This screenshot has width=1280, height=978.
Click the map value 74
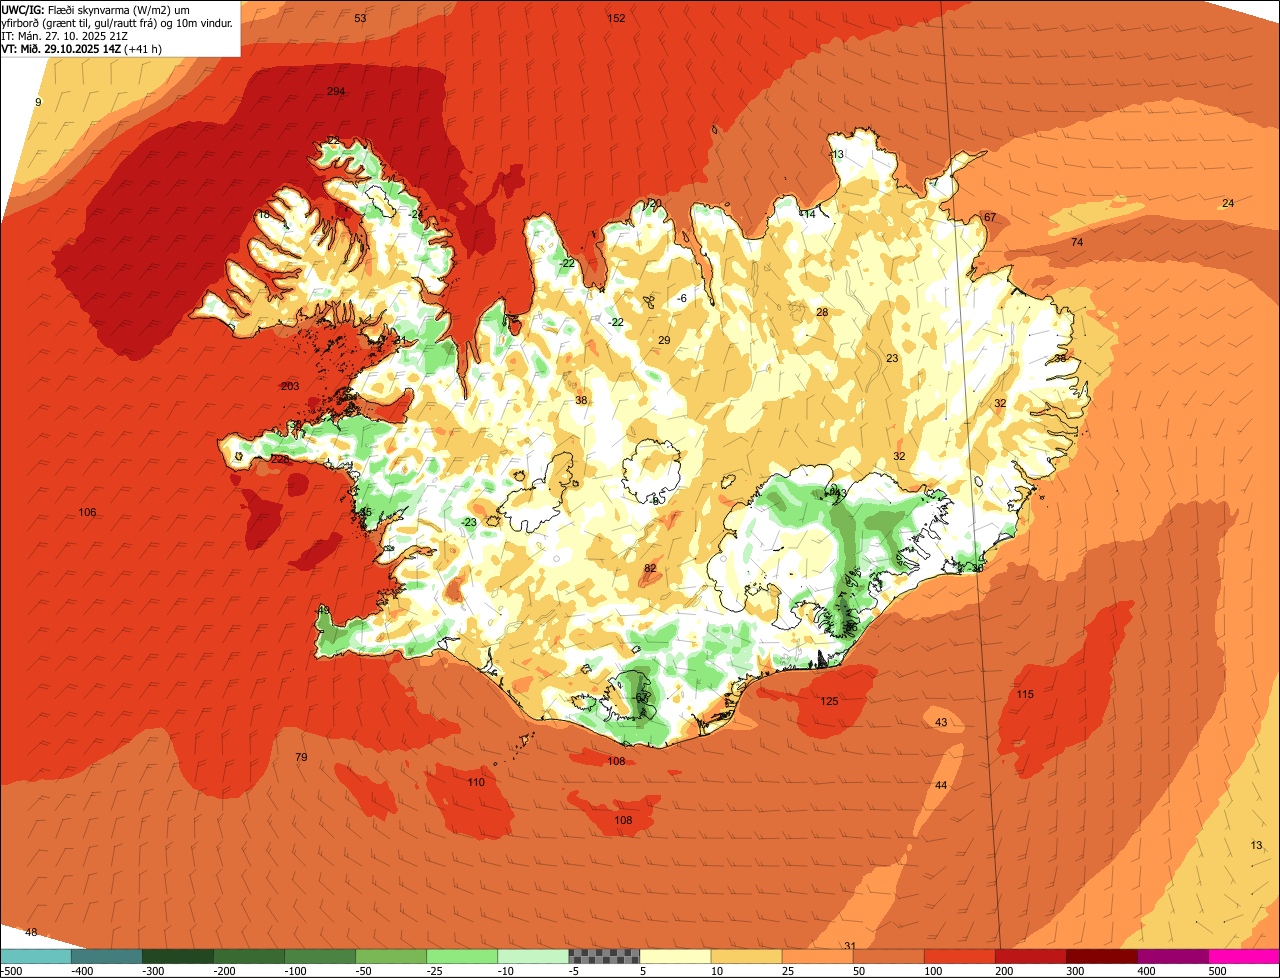pyautogui.click(x=1077, y=242)
